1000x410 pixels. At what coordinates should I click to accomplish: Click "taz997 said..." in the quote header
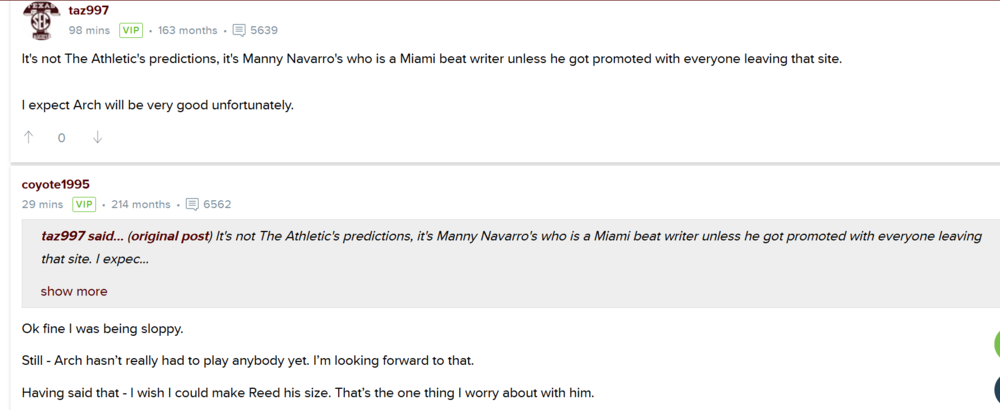click(x=82, y=237)
